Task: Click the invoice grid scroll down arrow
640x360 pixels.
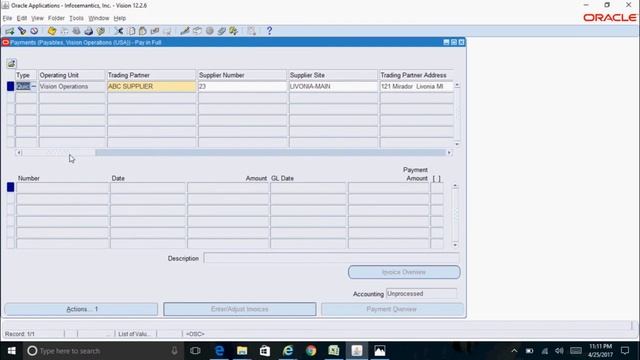Action: pyautogui.click(x=455, y=245)
